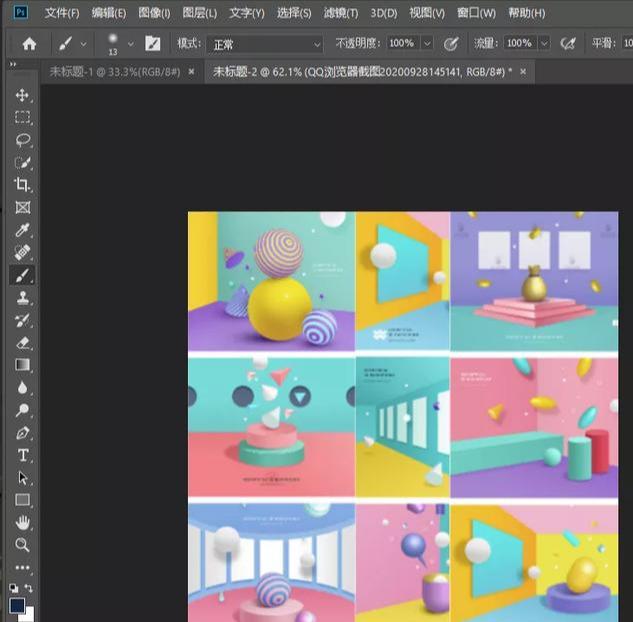Select the Move tool
This screenshot has width=633, height=622.
point(22,95)
